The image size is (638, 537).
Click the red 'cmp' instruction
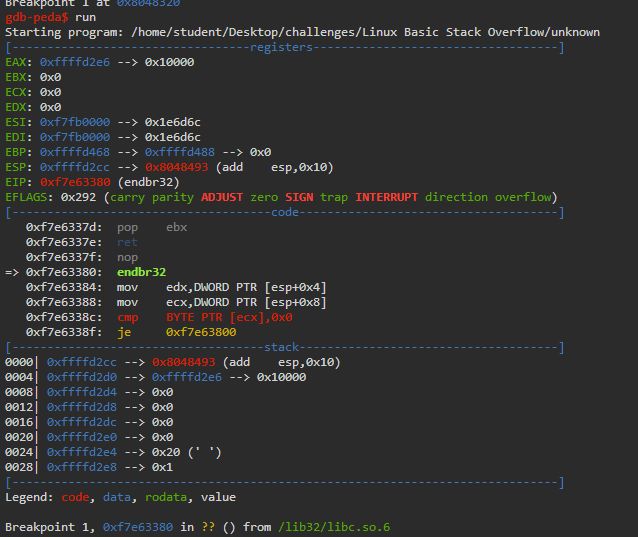click(128, 318)
